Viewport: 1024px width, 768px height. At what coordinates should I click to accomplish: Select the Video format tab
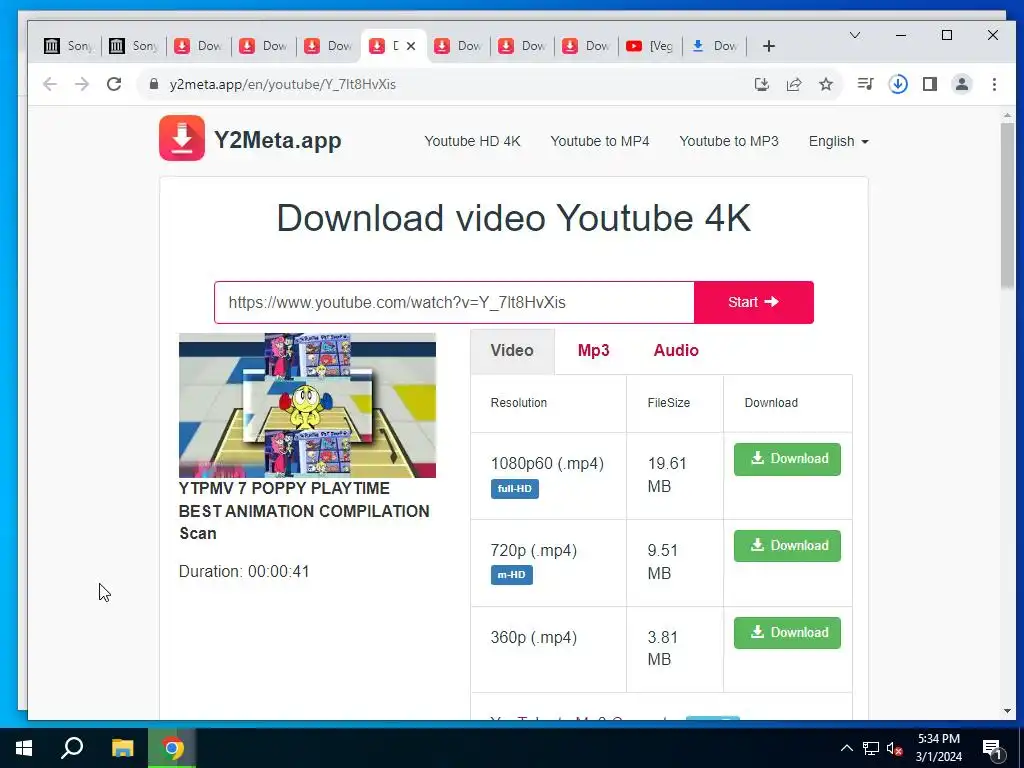(x=512, y=351)
